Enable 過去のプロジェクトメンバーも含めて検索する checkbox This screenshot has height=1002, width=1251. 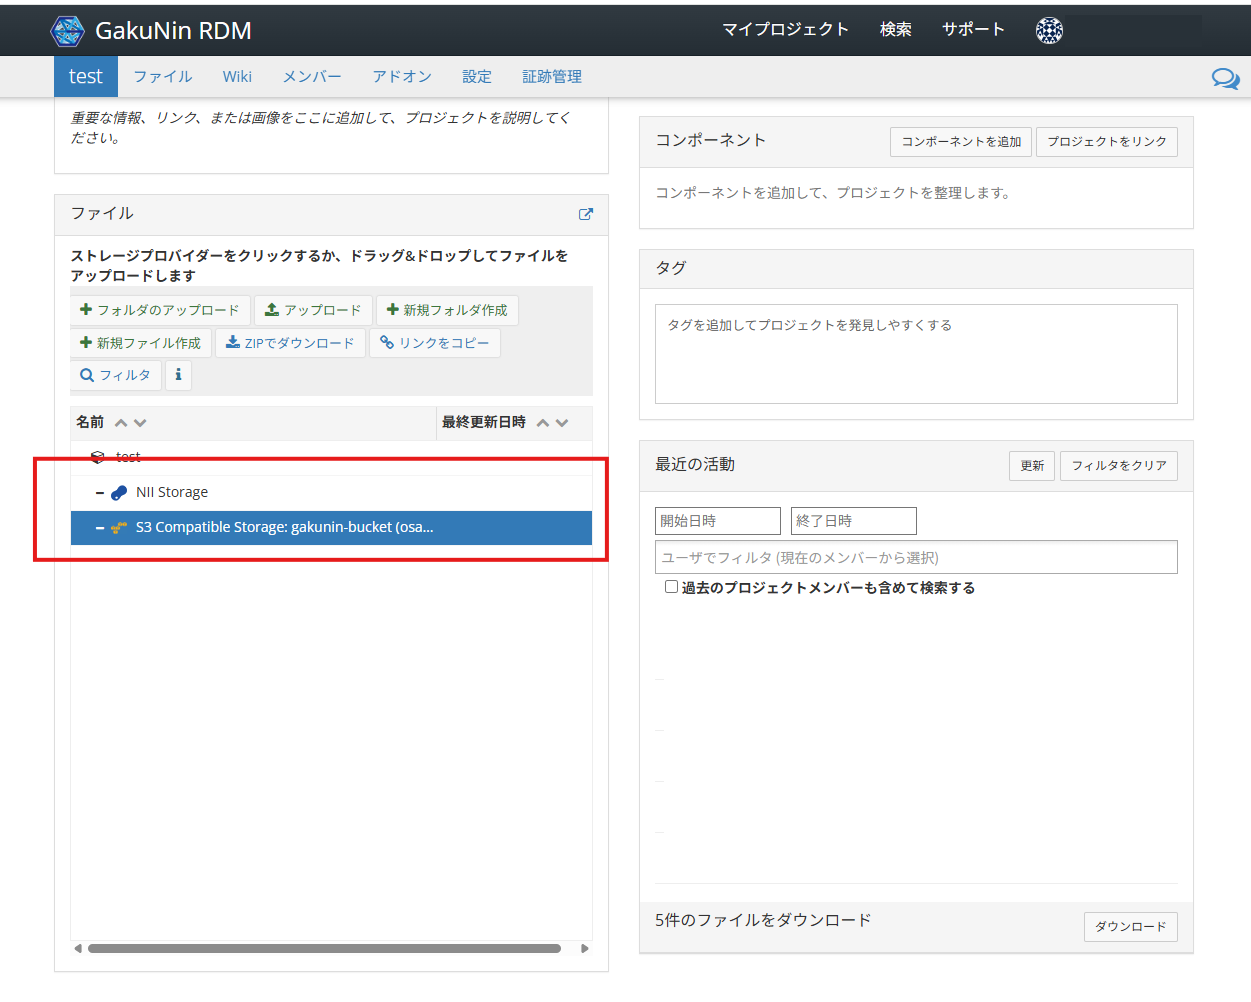pyautogui.click(x=671, y=587)
